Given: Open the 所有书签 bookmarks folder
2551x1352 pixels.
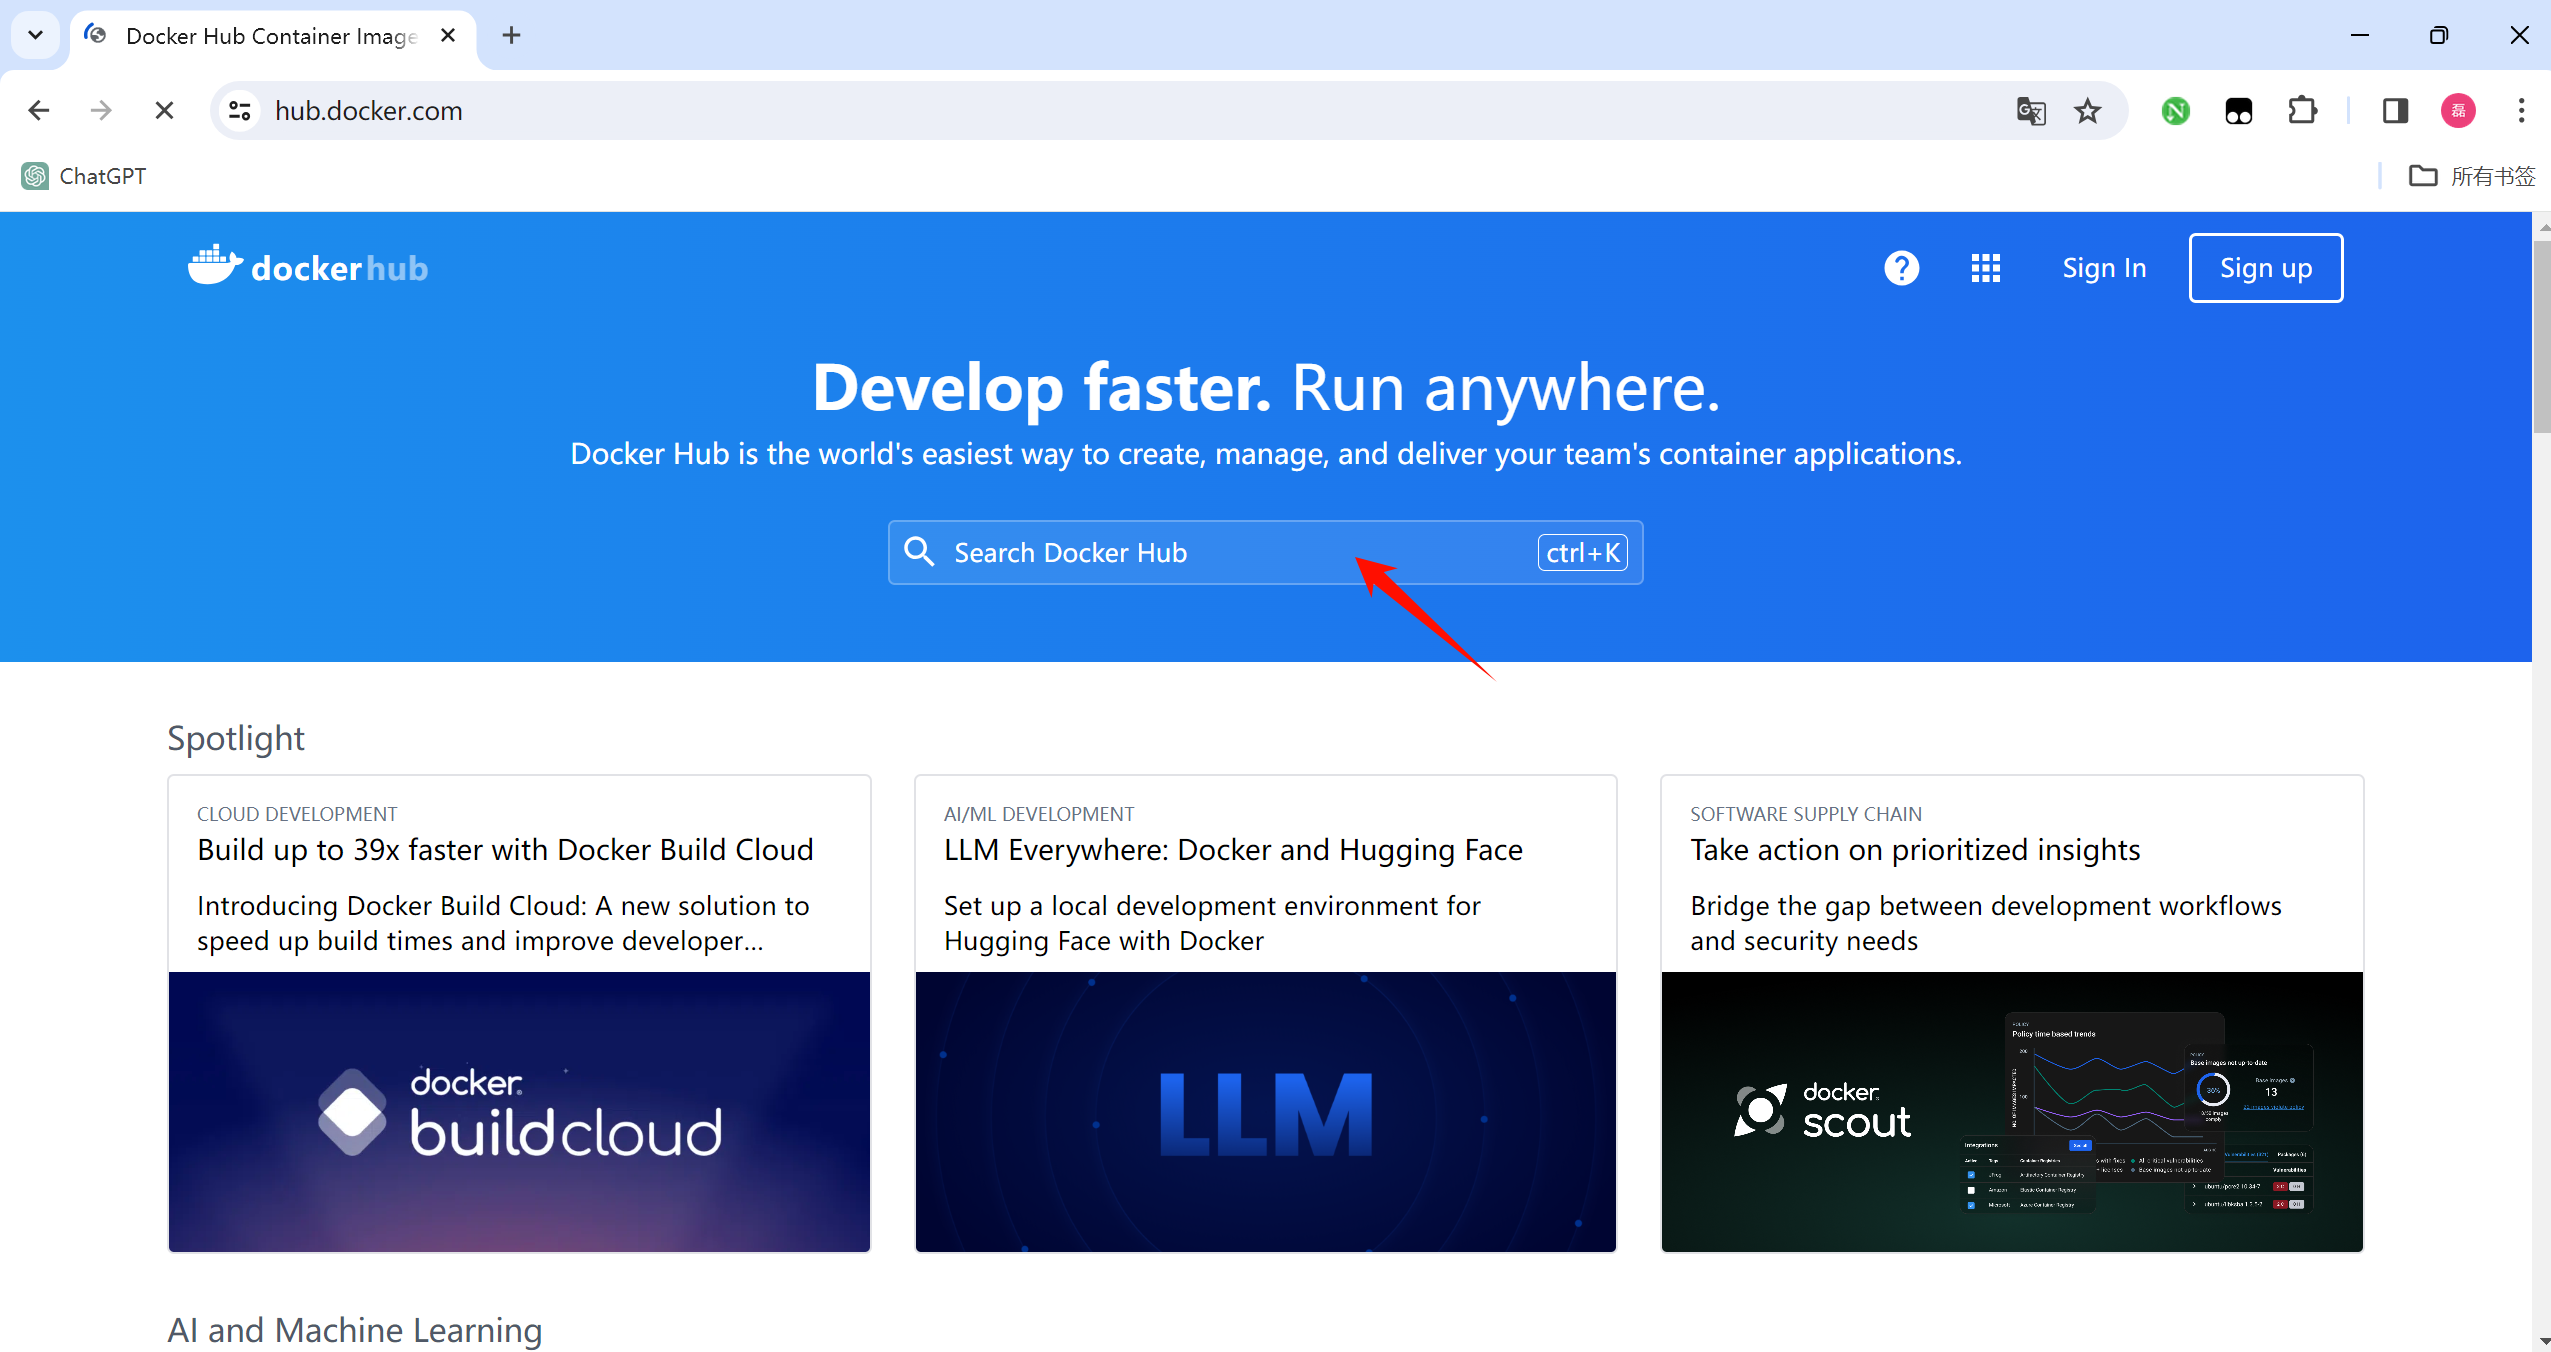Looking at the screenshot, I should (x=2472, y=177).
